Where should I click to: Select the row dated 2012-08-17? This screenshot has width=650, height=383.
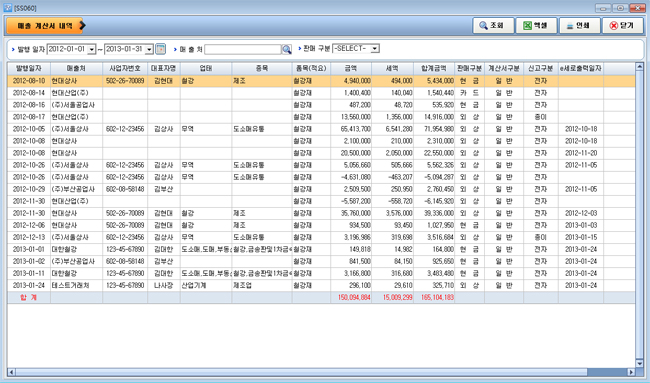(321, 117)
